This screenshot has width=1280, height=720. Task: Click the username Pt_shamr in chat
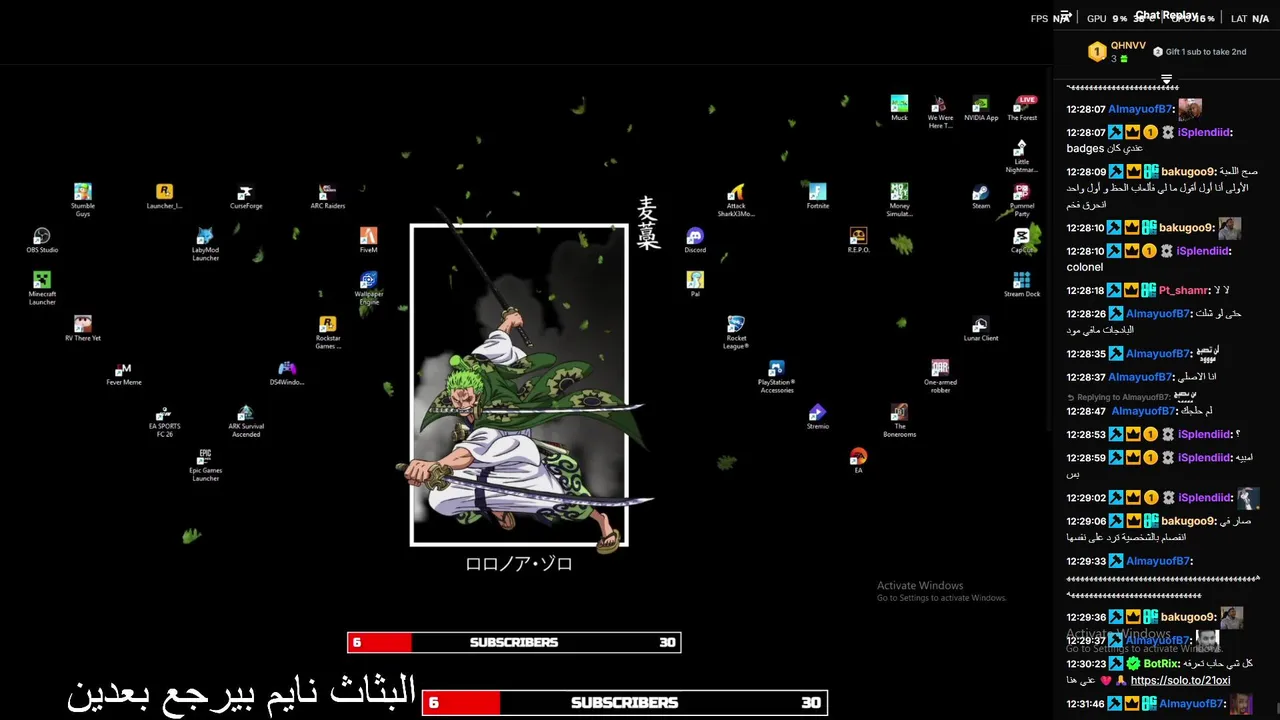(1184, 290)
